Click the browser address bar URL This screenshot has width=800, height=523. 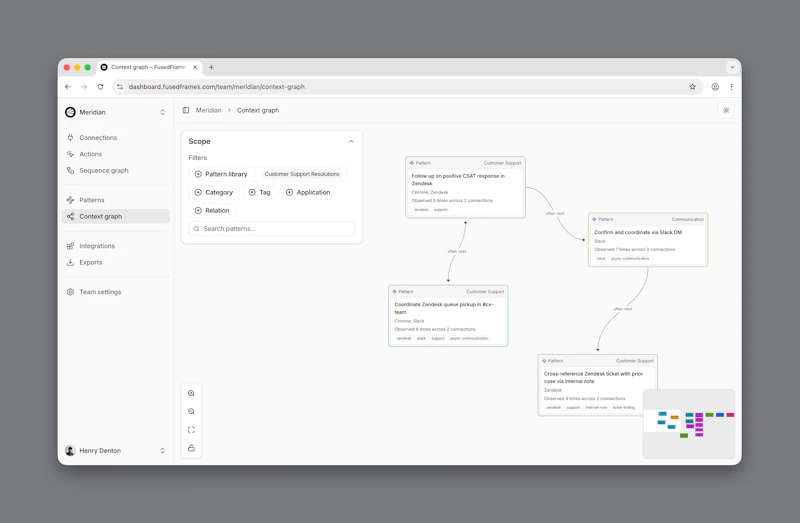pos(217,87)
